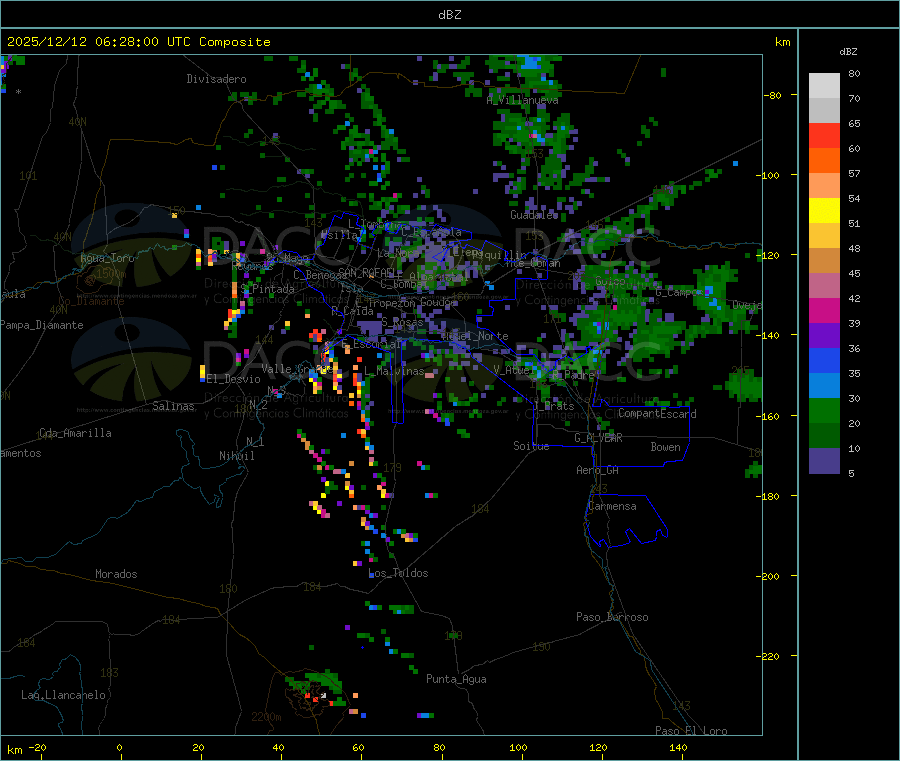Click the timestamp '2025/12/12 06:28:00 UTC Composite'

pyautogui.click(x=138, y=42)
